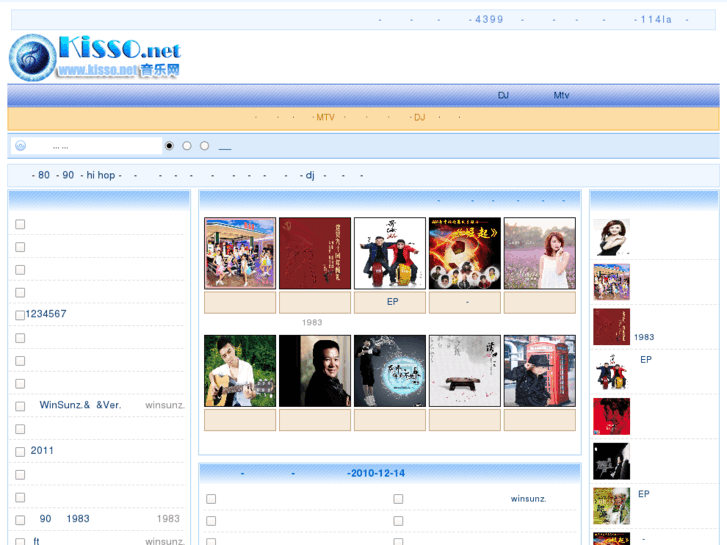727x545 pixels.
Task: Open the small two-men EP thumbnail in right sidebar
Action: (612, 372)
